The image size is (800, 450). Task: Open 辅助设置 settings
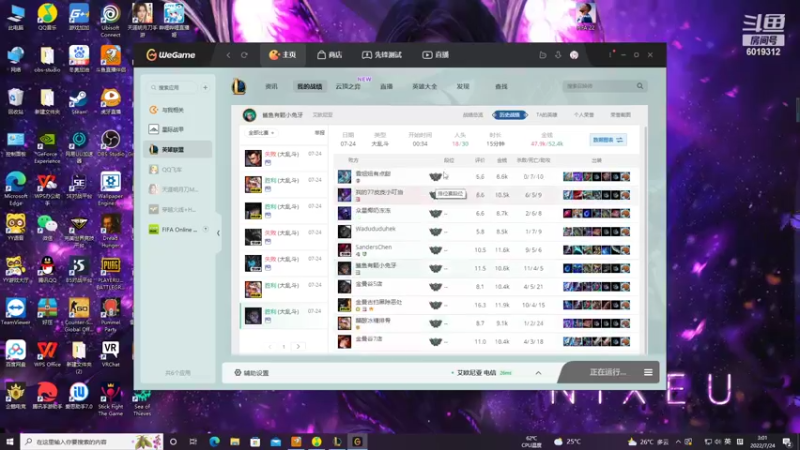pyautogui.click(x=252, y=373)
